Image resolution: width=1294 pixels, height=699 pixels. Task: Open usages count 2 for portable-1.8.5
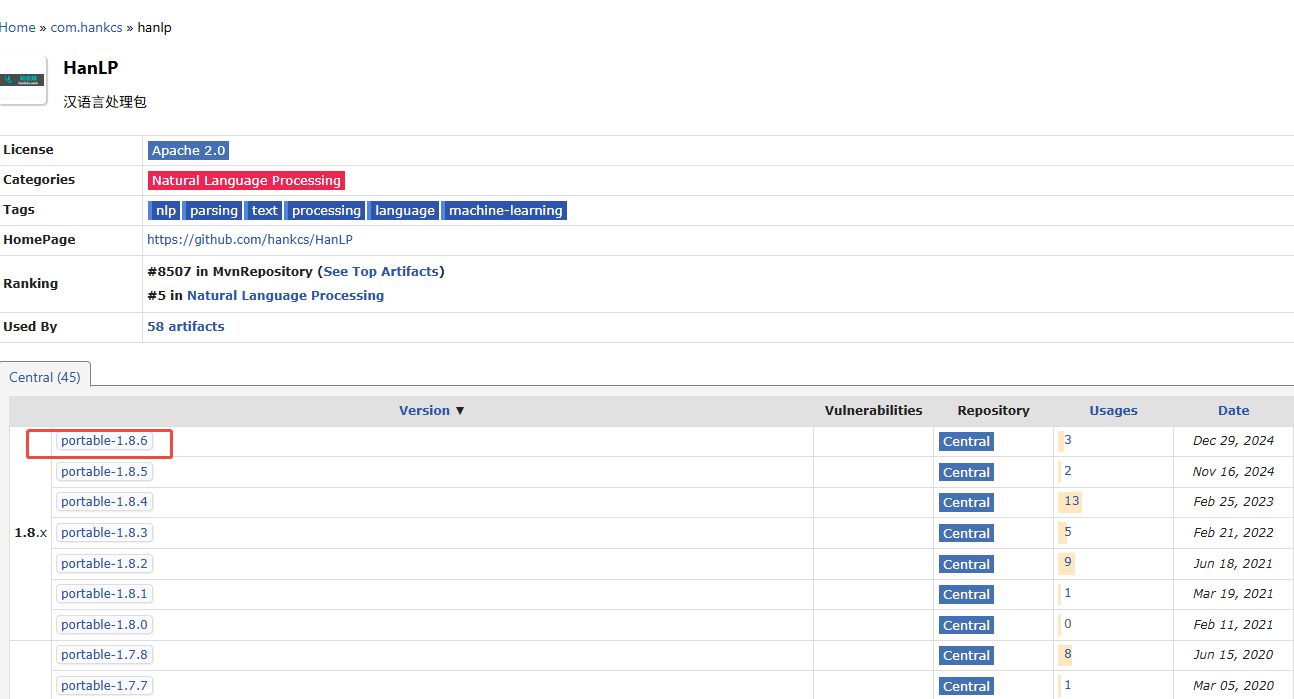[x=1068, y=471]
